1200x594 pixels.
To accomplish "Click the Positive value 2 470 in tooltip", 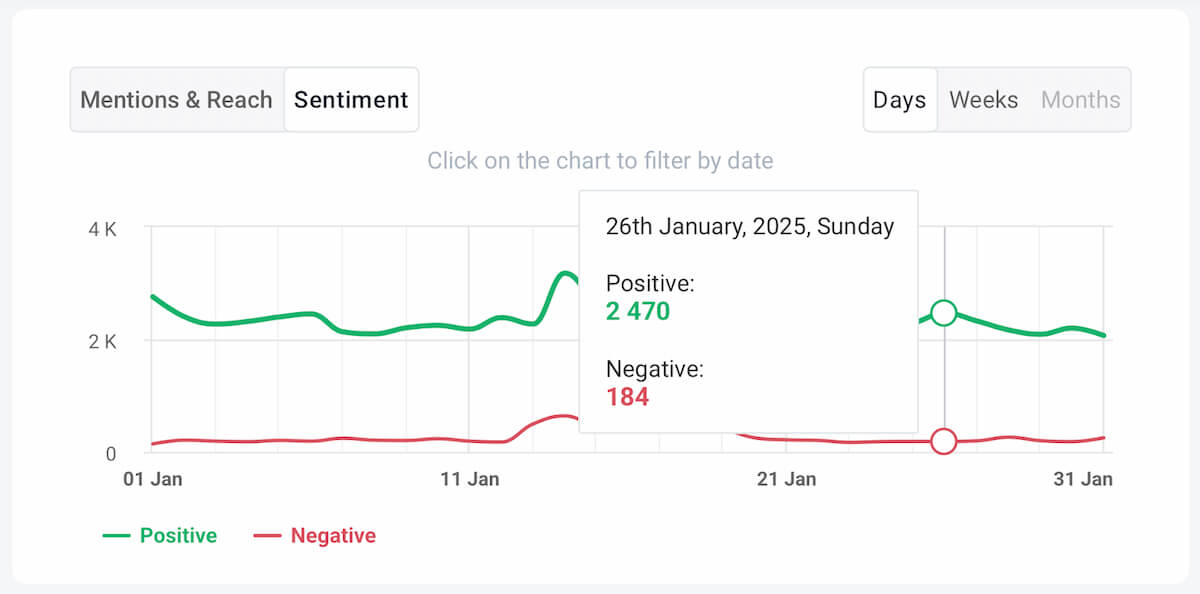I will (638, 311).
